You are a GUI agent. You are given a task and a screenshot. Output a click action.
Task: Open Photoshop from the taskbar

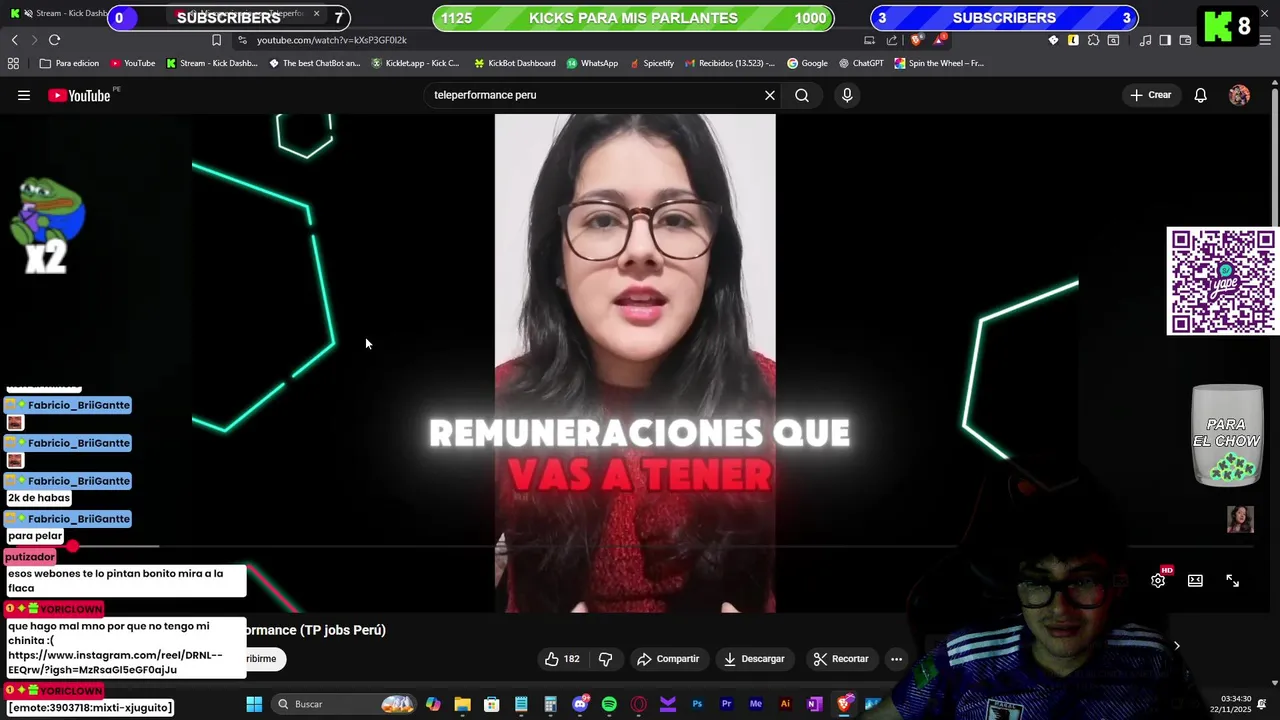[x=697, y=704]
